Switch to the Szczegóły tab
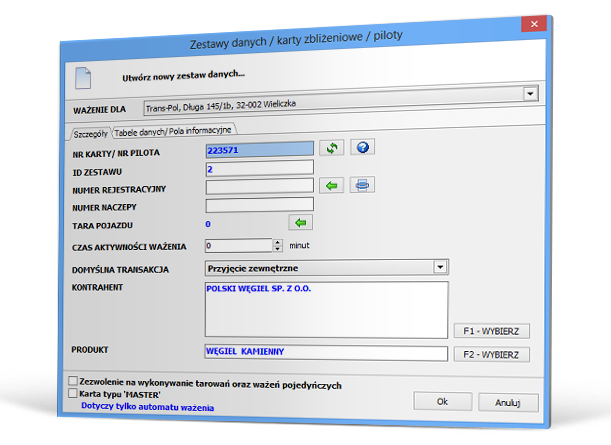 coord(90,132)
